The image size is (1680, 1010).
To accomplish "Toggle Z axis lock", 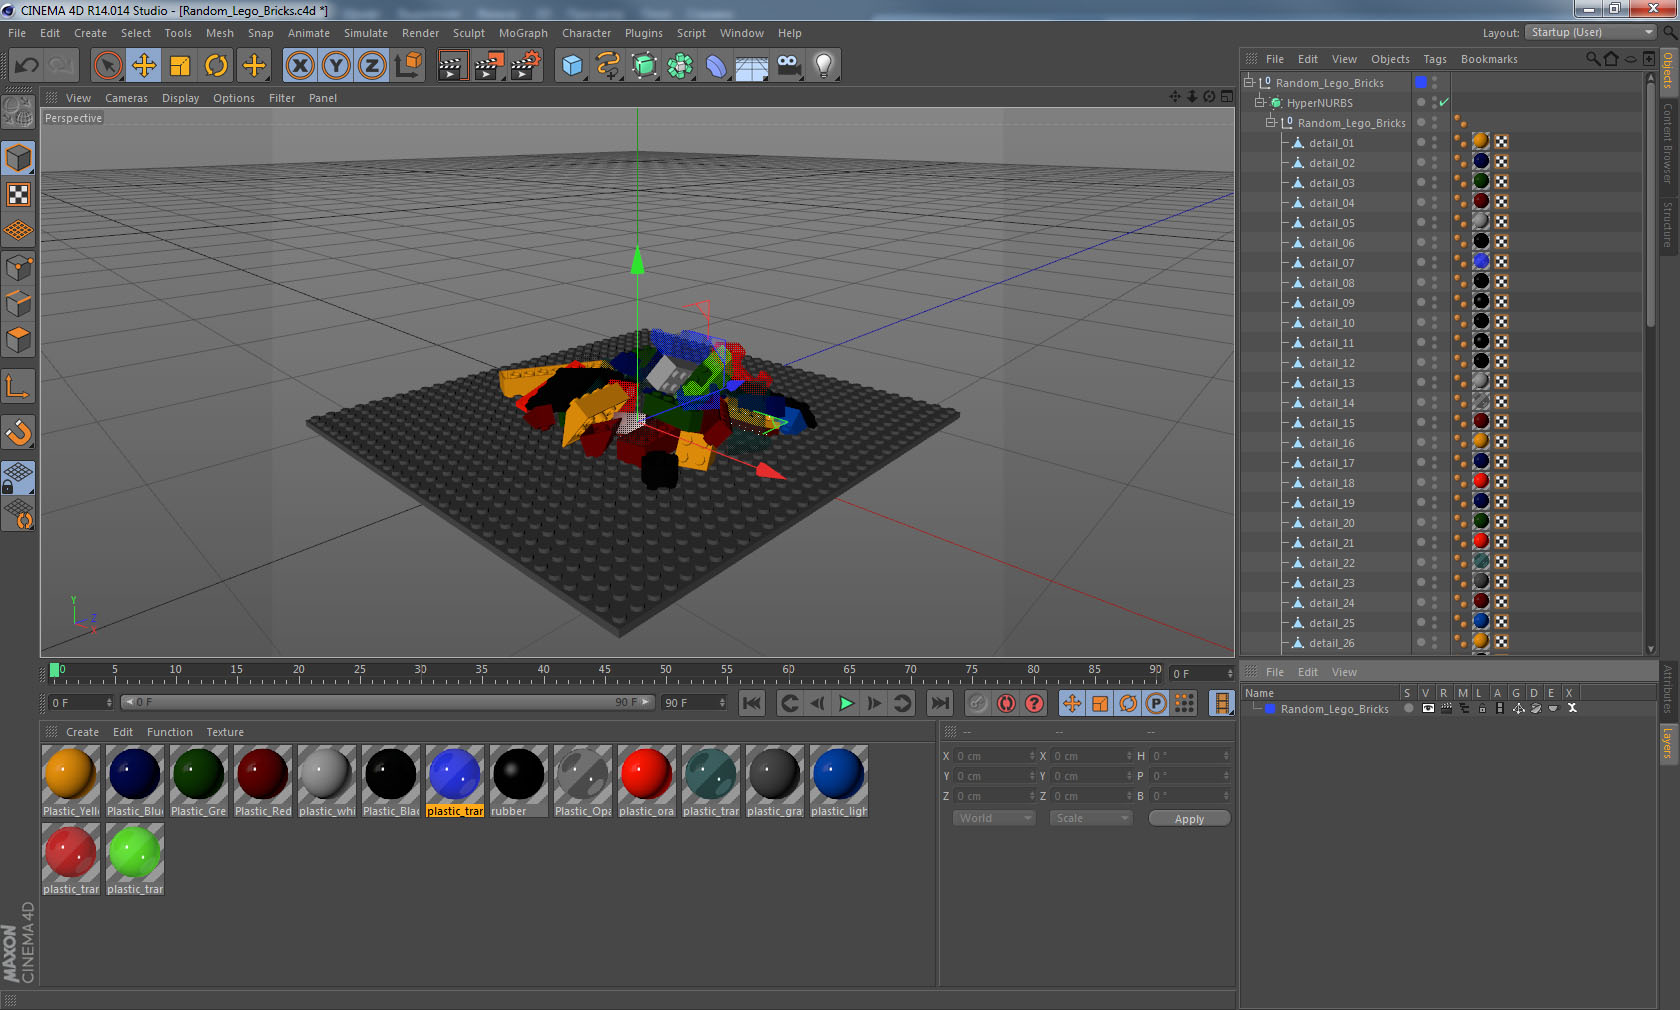I will coord(372,66).
